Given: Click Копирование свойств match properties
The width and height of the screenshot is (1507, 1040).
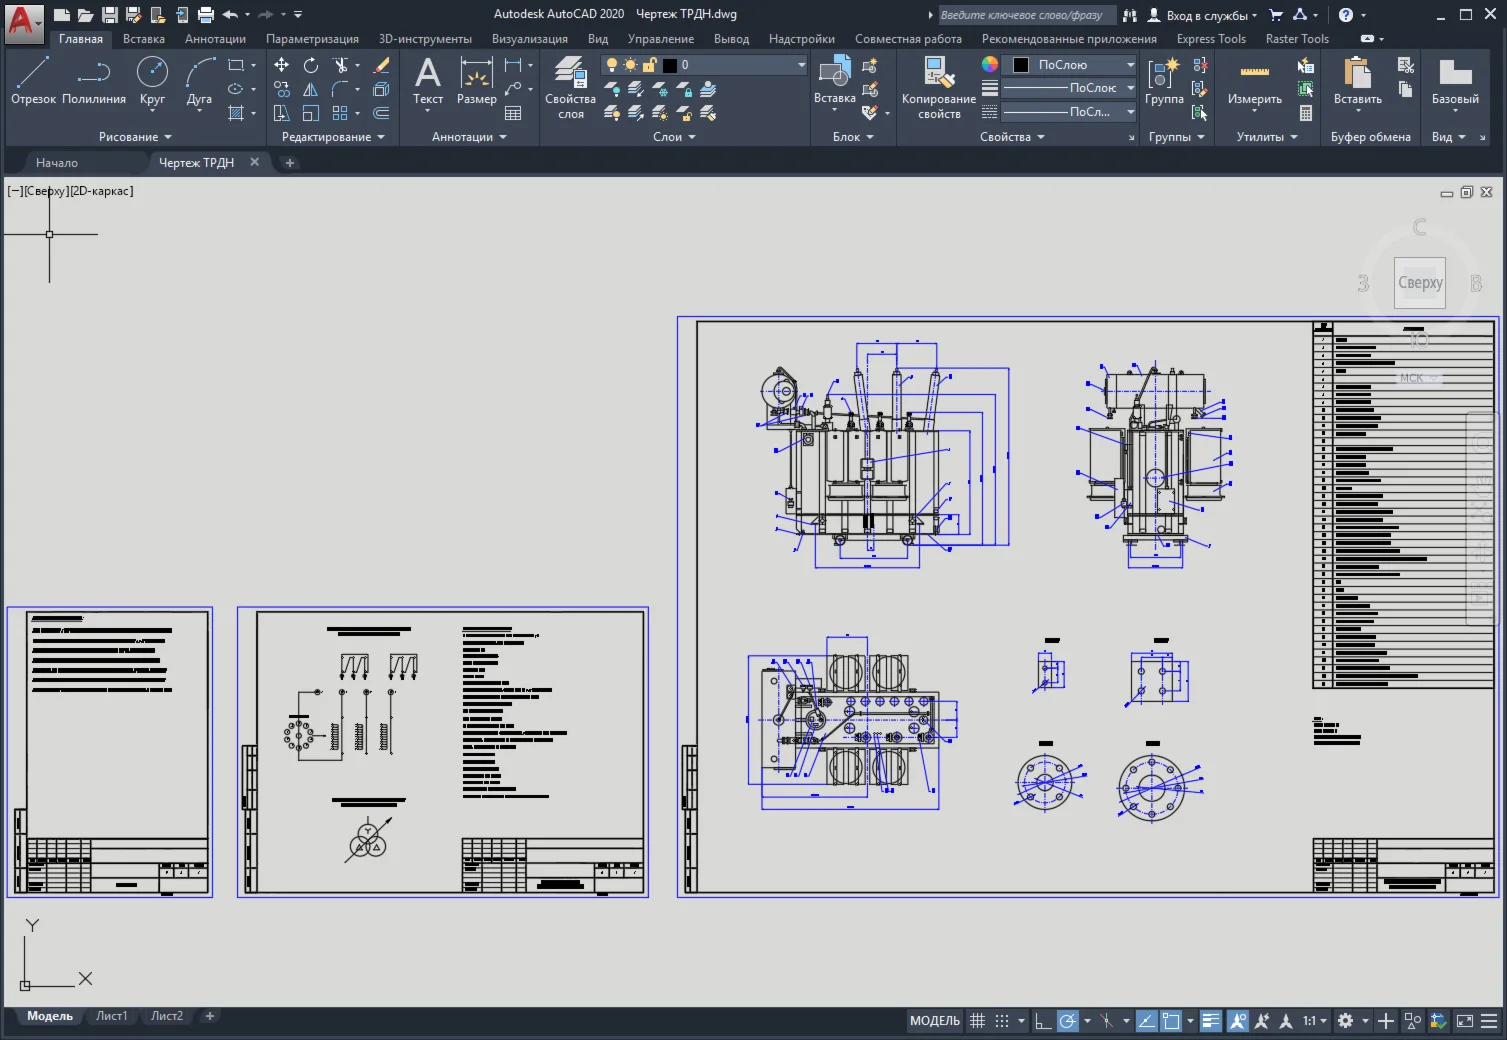Looking at the screenshot, I should tap(938, 88).
